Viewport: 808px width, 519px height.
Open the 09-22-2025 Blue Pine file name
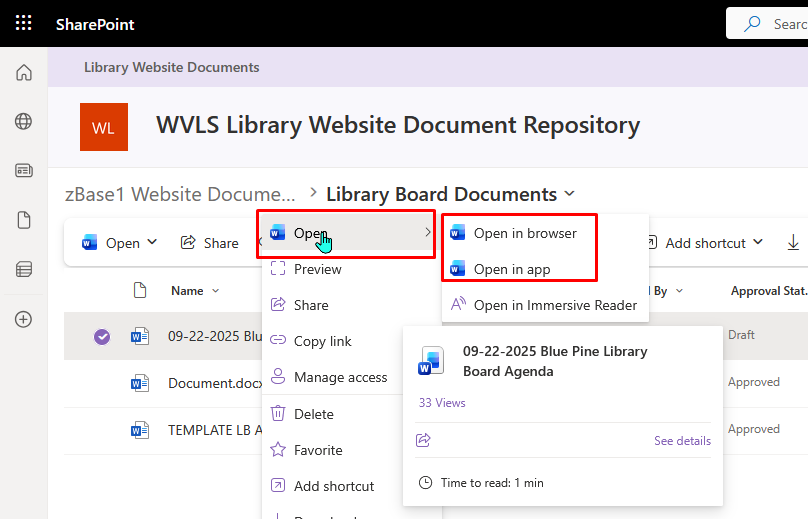point(215,336)
